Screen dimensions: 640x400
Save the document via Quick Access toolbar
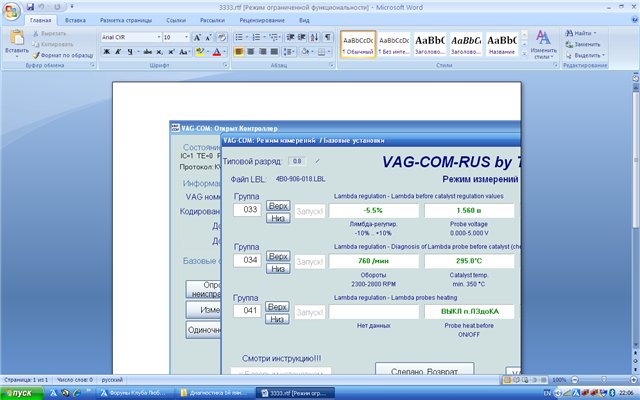31,7
